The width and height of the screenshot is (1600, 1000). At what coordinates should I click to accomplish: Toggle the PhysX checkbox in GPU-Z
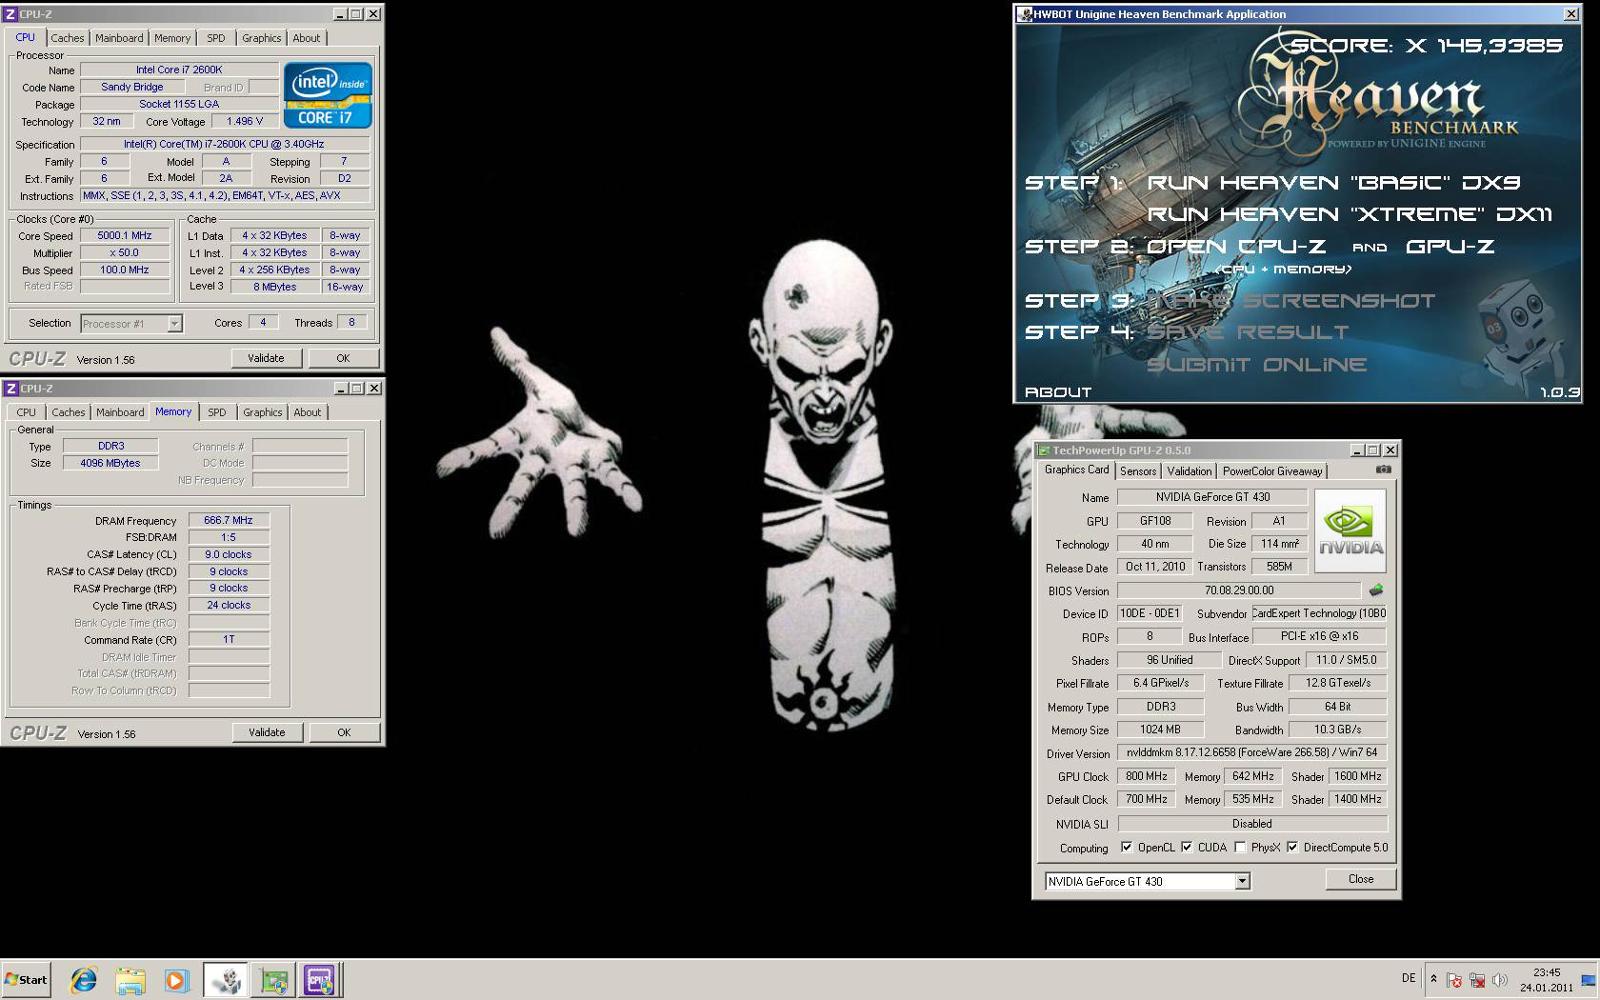(x=1240, y=847)
